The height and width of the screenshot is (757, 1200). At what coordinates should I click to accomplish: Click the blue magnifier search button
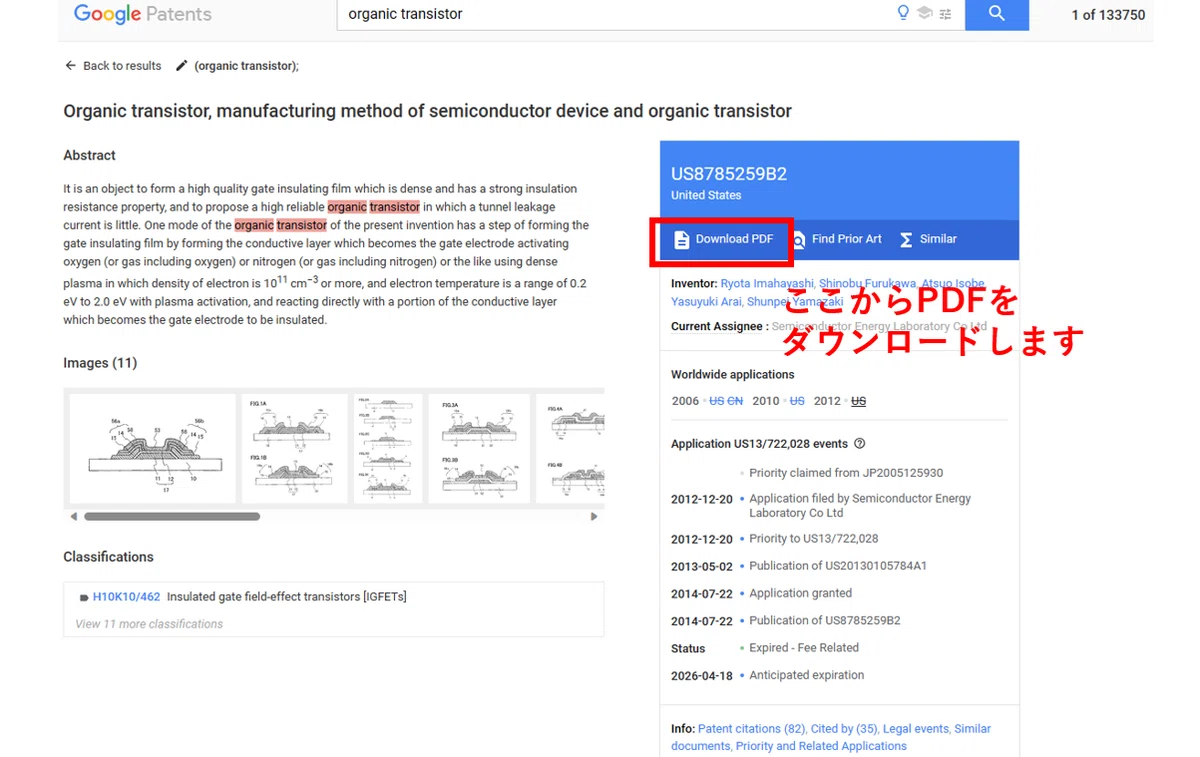pos(997,14)
